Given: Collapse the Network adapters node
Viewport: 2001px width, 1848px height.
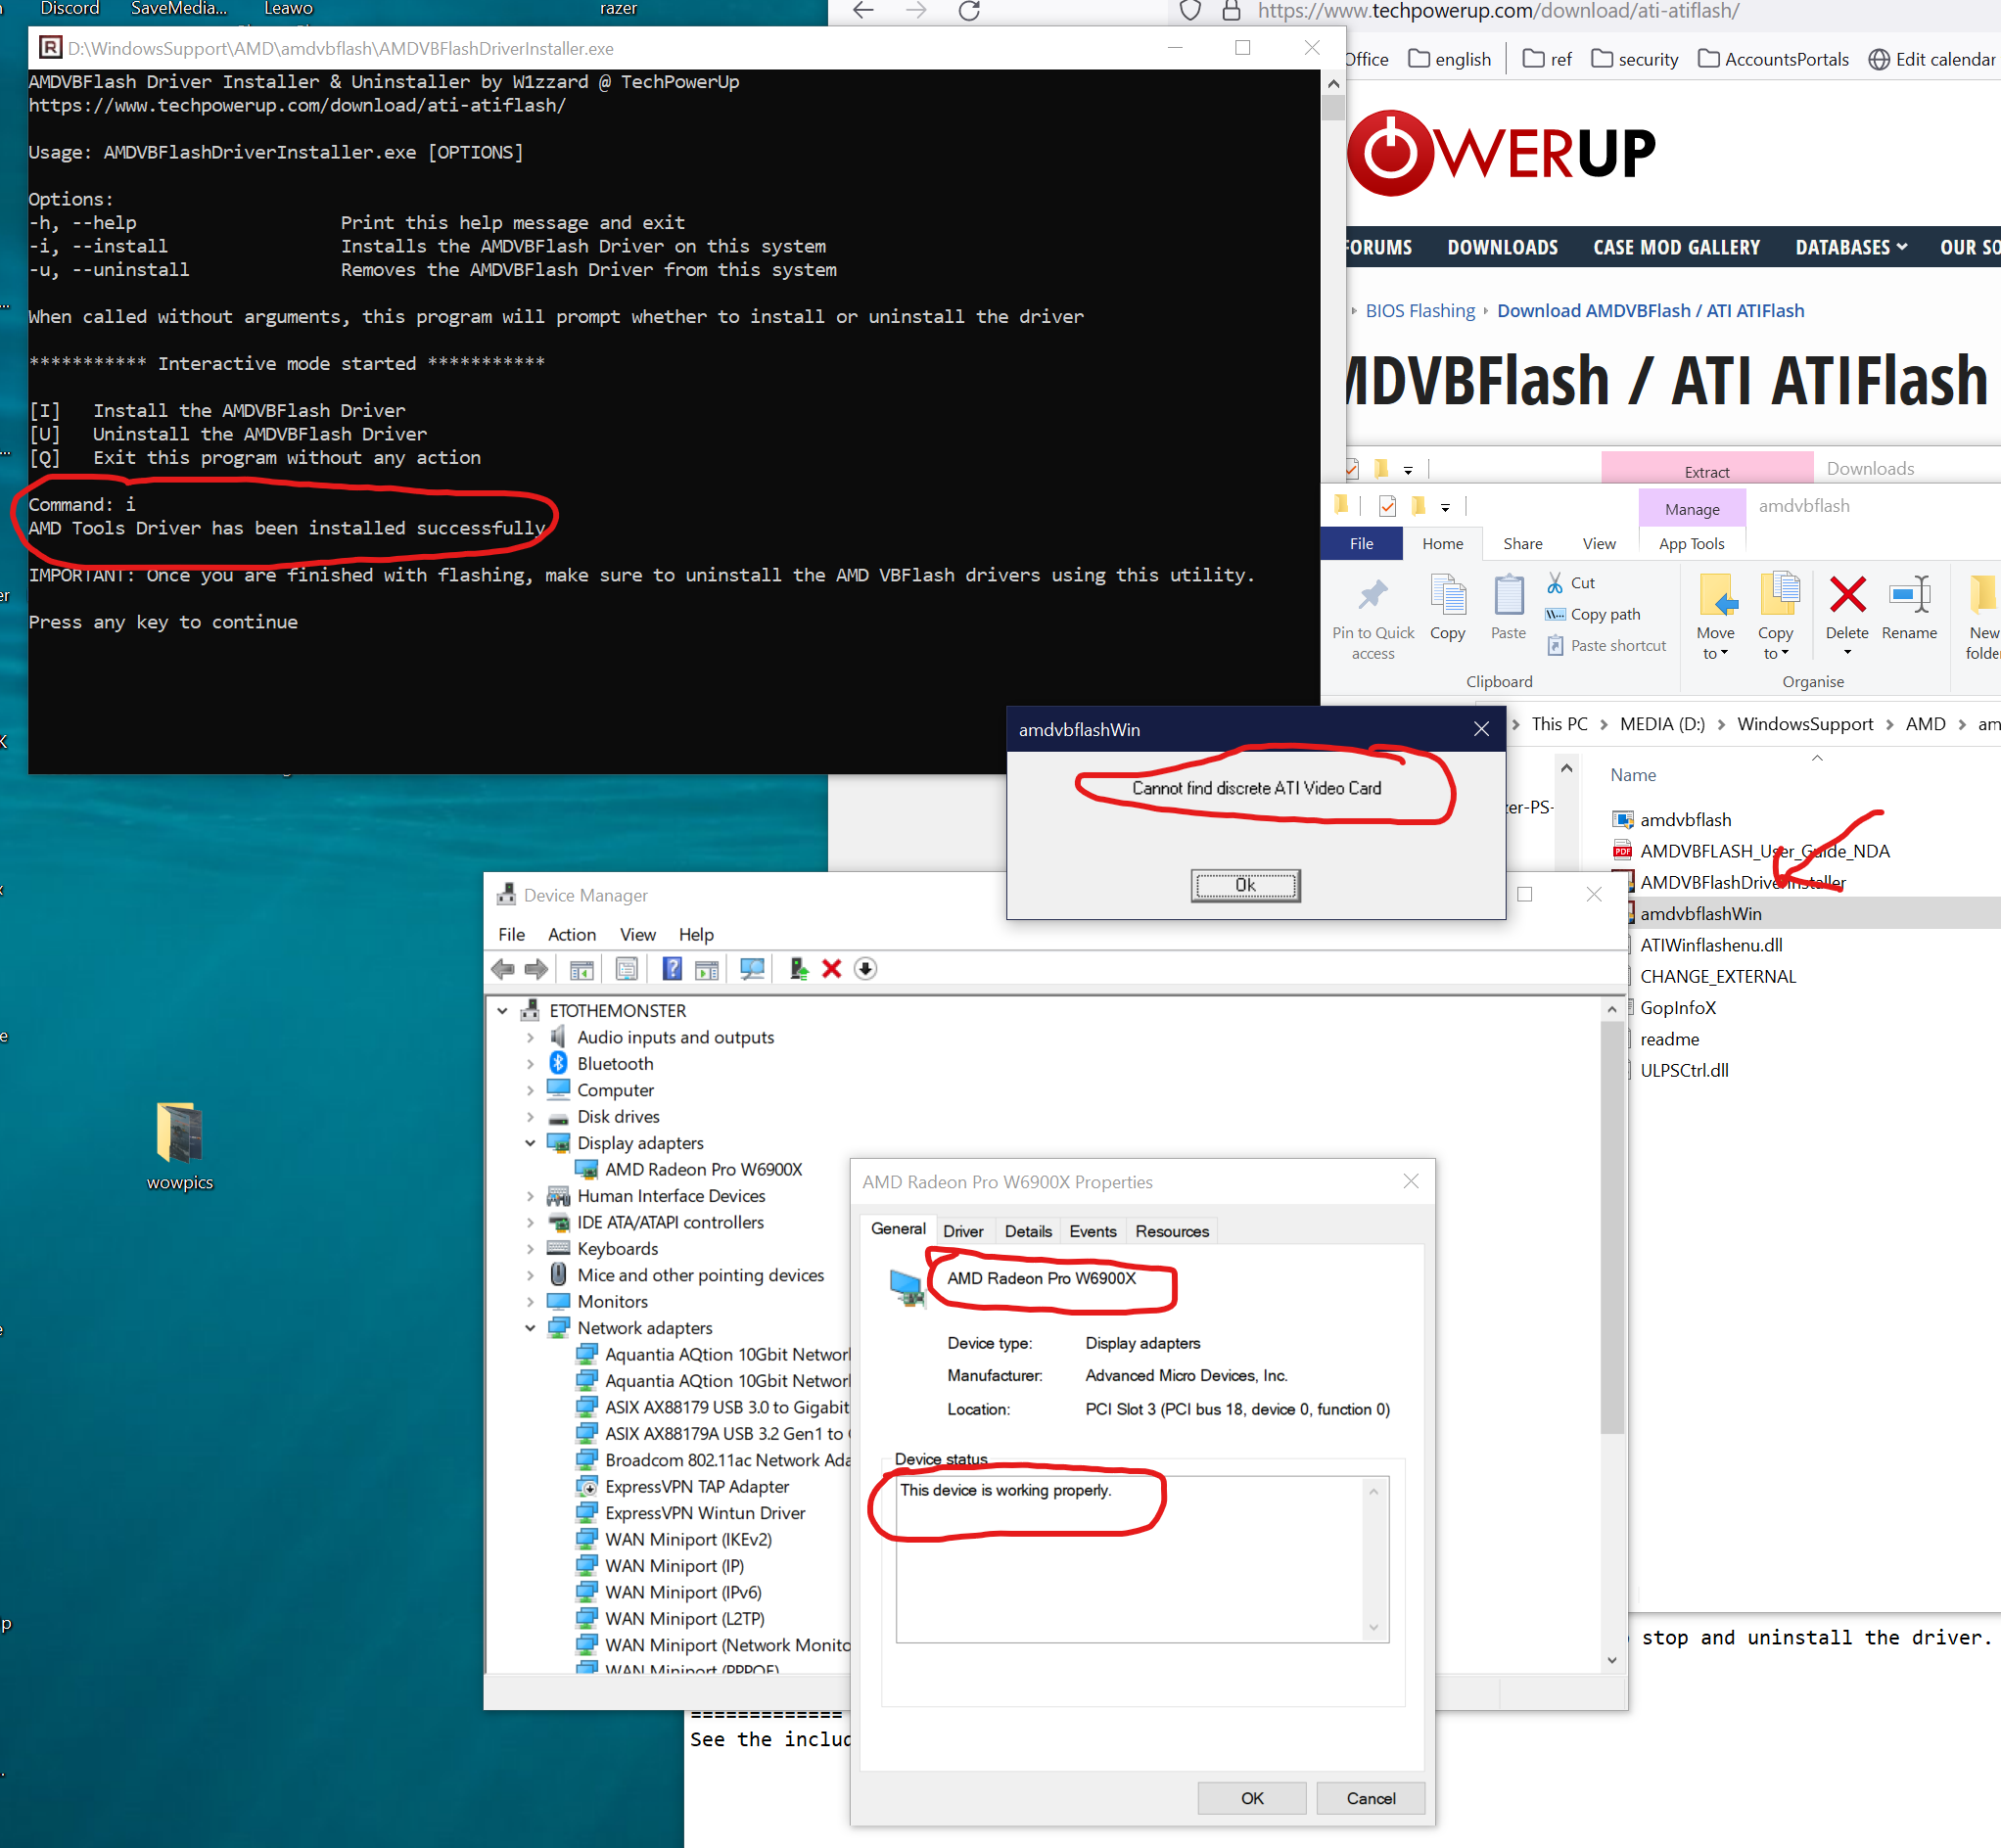Looking at the screenshot, I should coord(530,1328).
